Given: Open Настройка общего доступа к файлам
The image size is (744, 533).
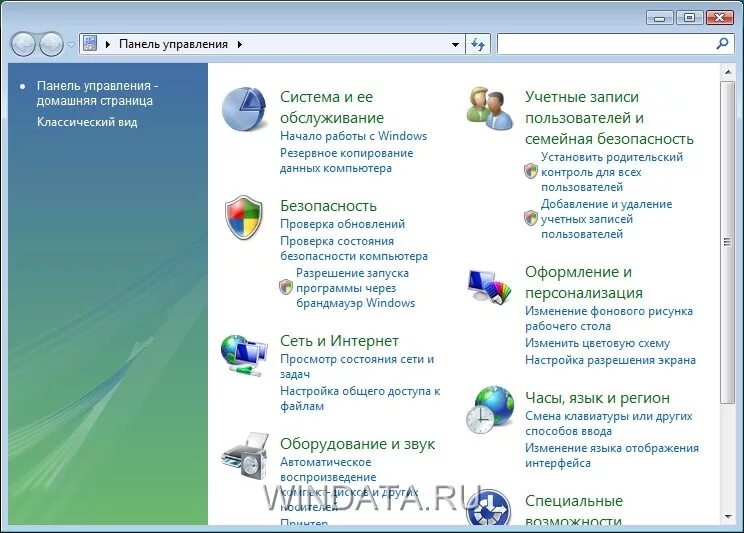Looking at the screenshot, I should click(360, 398).
